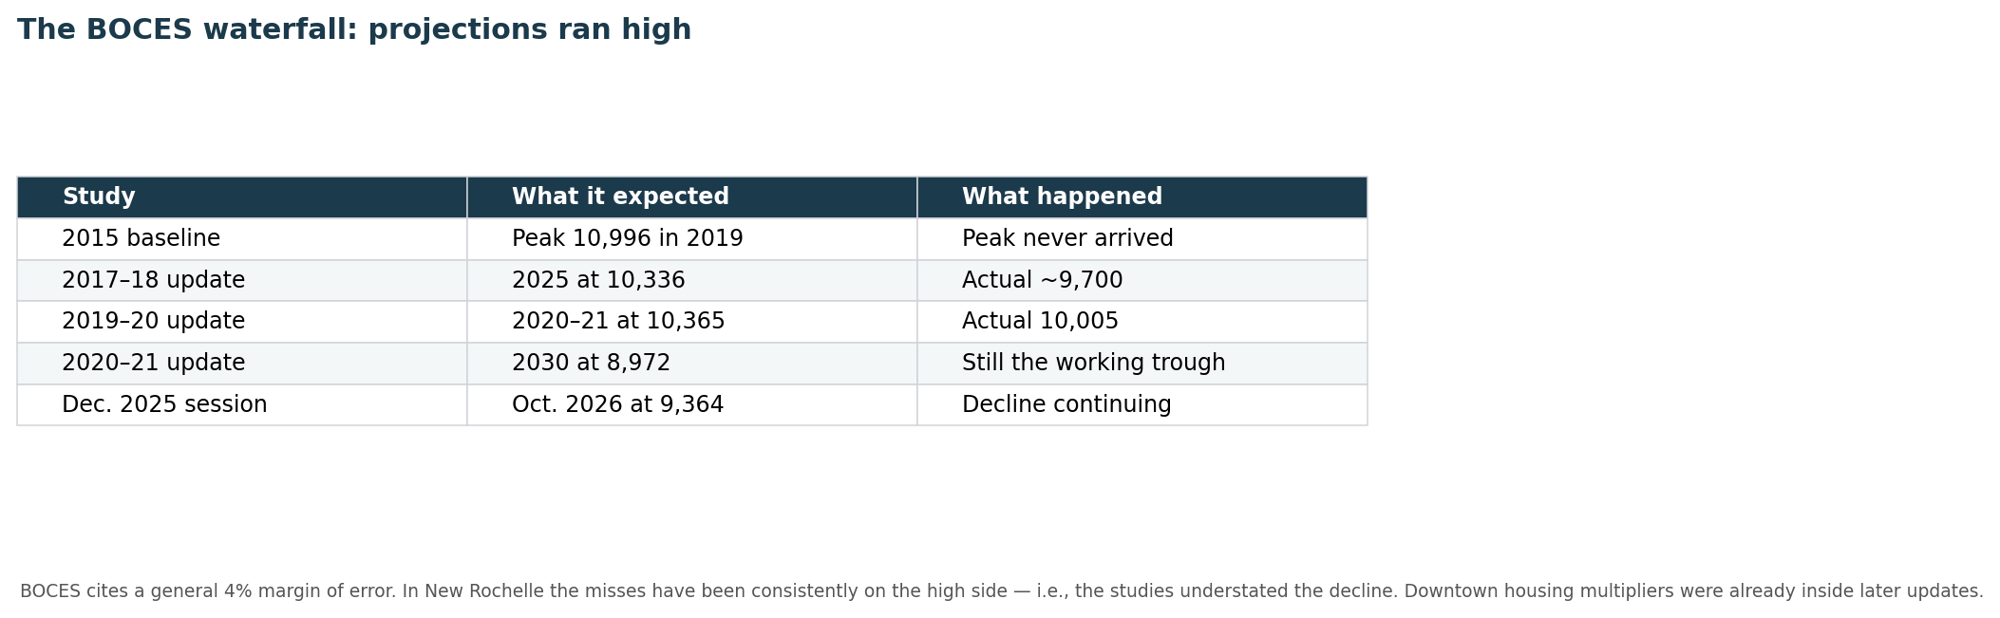The image size is (2000, 618).
Task: Click the 'Decline continuing' cell
Action: (x=1142, y=405)
